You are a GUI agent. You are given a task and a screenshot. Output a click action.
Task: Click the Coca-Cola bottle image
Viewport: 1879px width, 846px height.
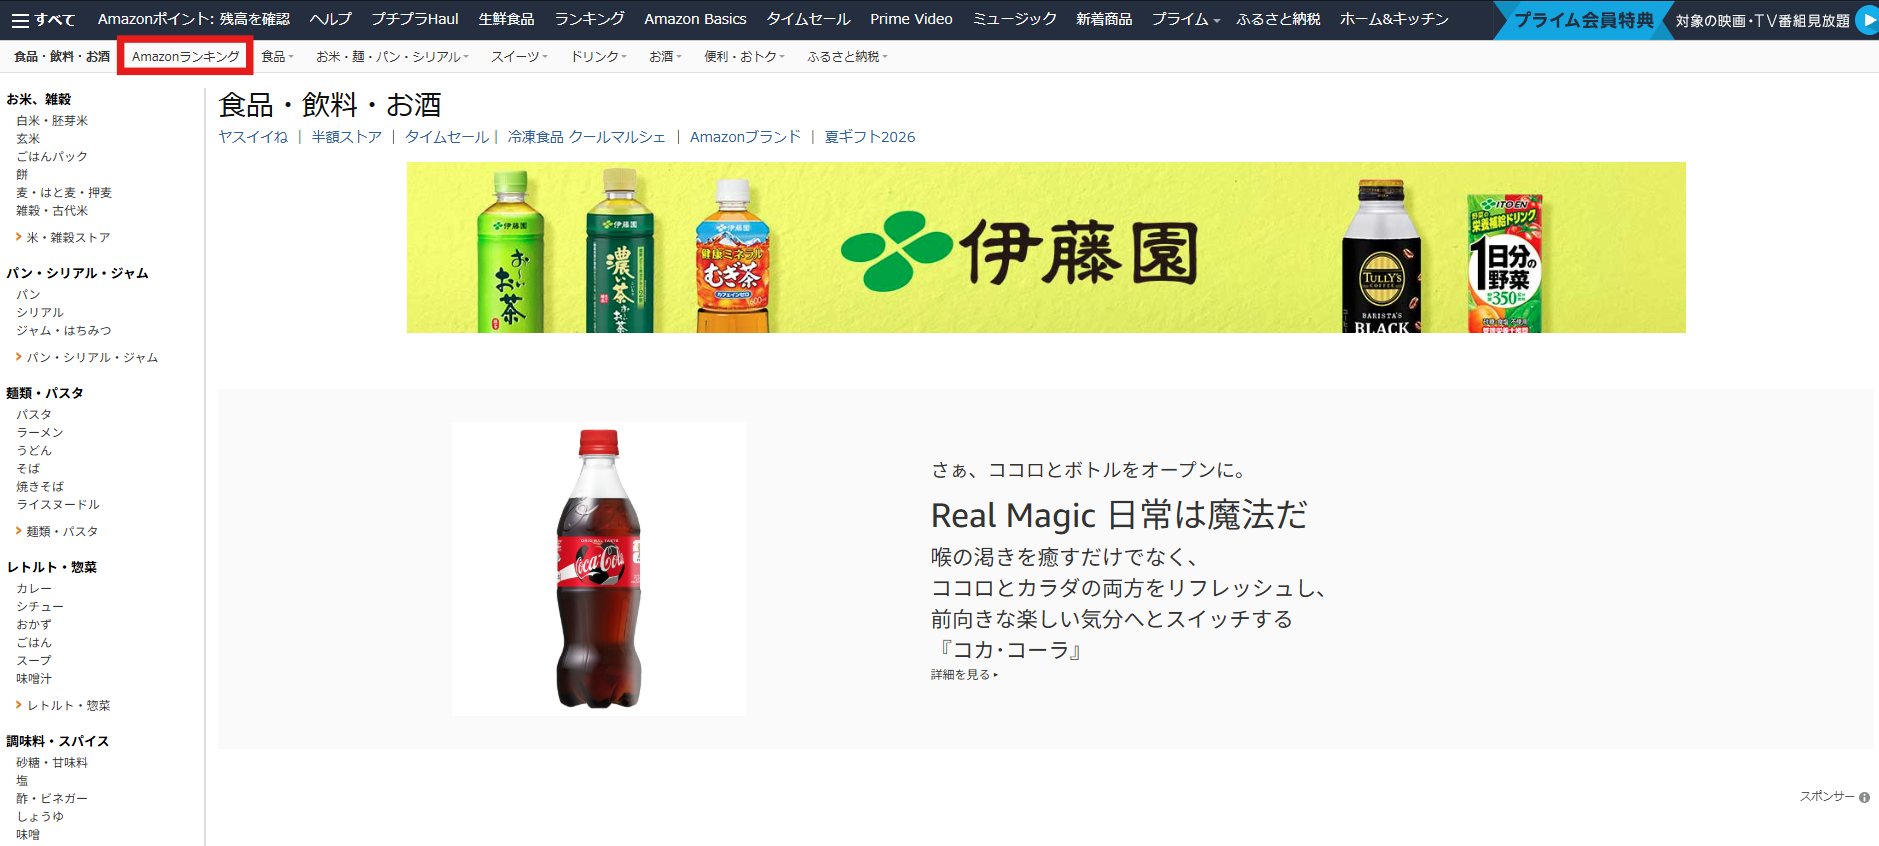598,569
